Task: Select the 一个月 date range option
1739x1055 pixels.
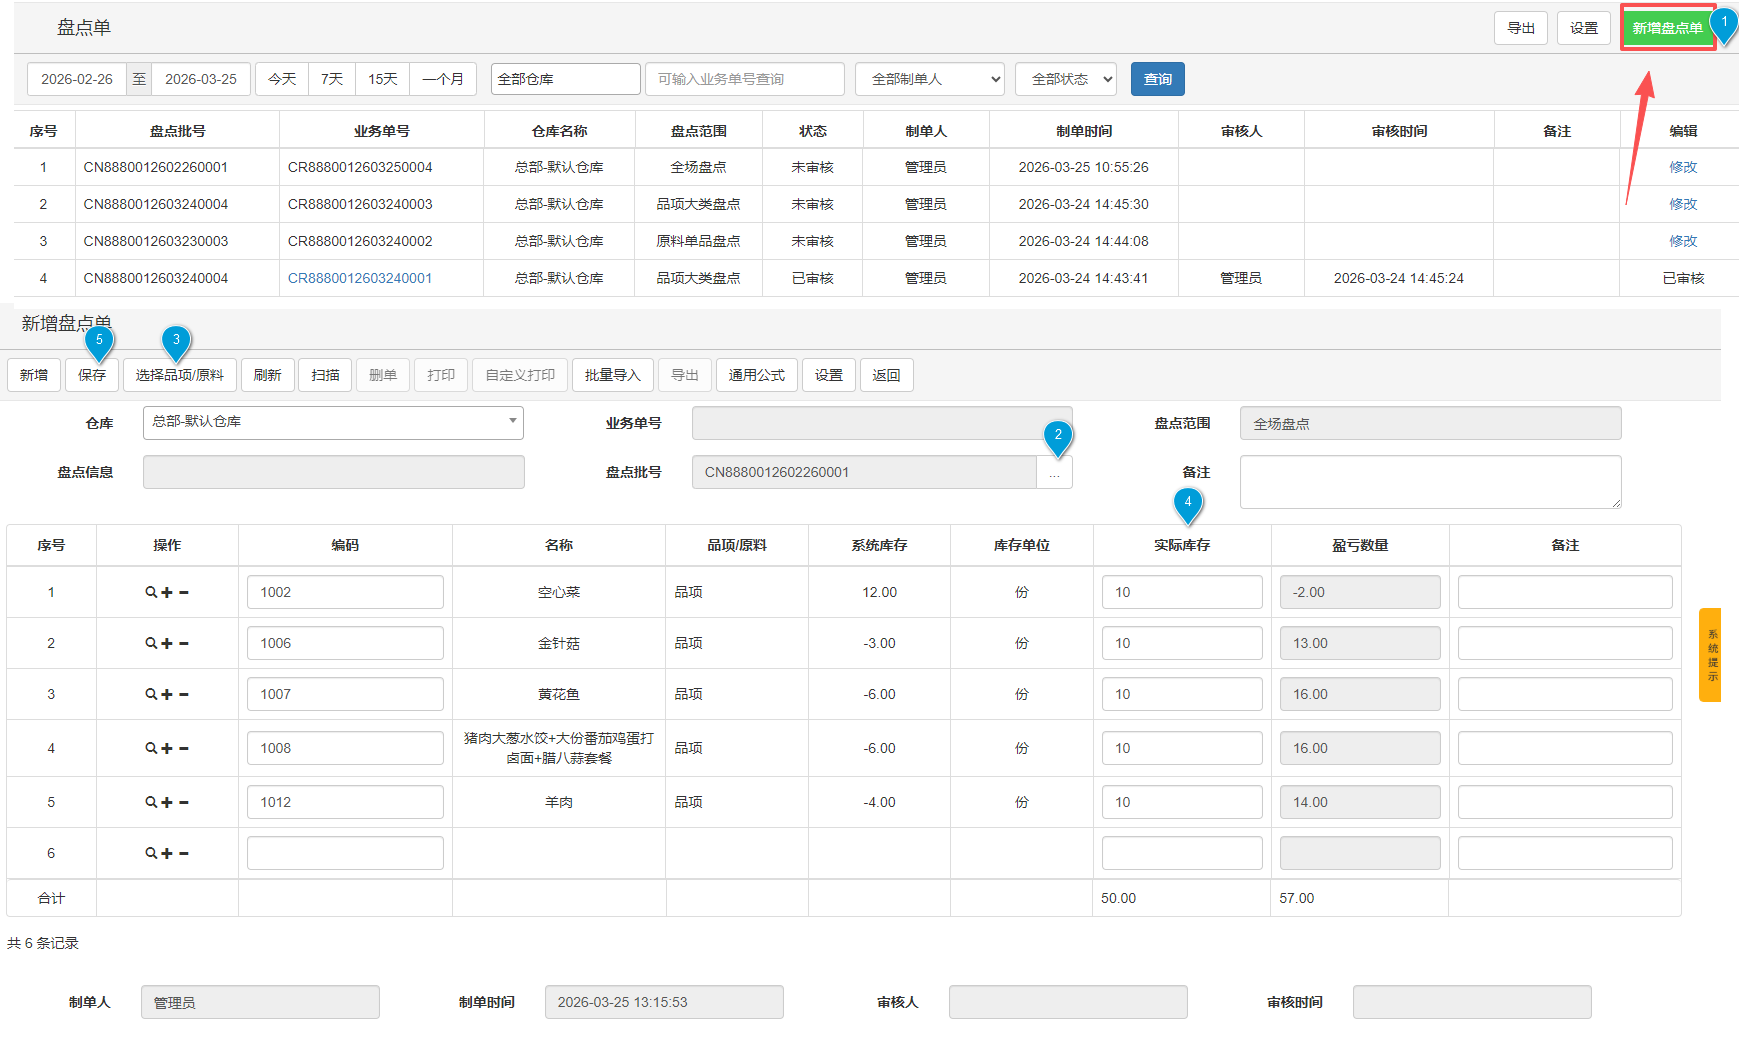Action: [443, 79]
